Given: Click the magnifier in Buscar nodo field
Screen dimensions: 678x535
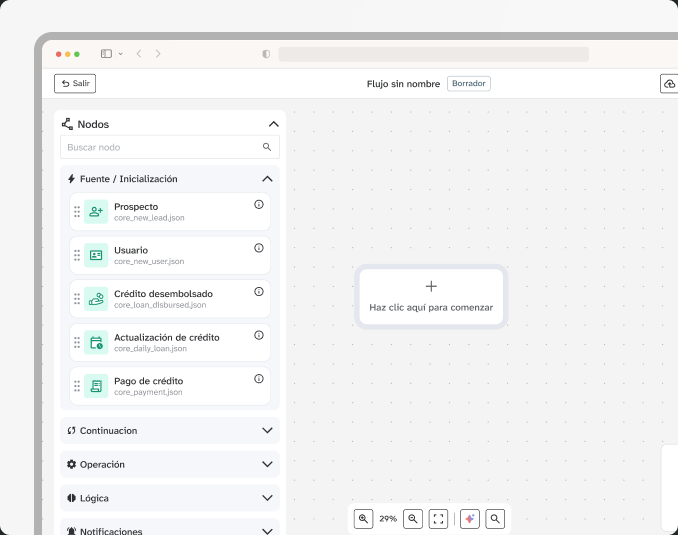Looking at the screenshot, I should (x=267, y=147).
